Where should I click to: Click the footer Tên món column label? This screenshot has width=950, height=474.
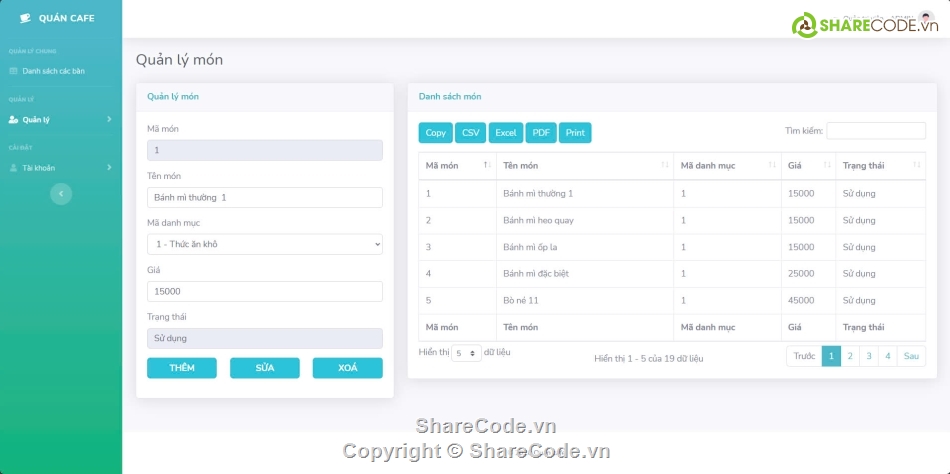(520, 327)
